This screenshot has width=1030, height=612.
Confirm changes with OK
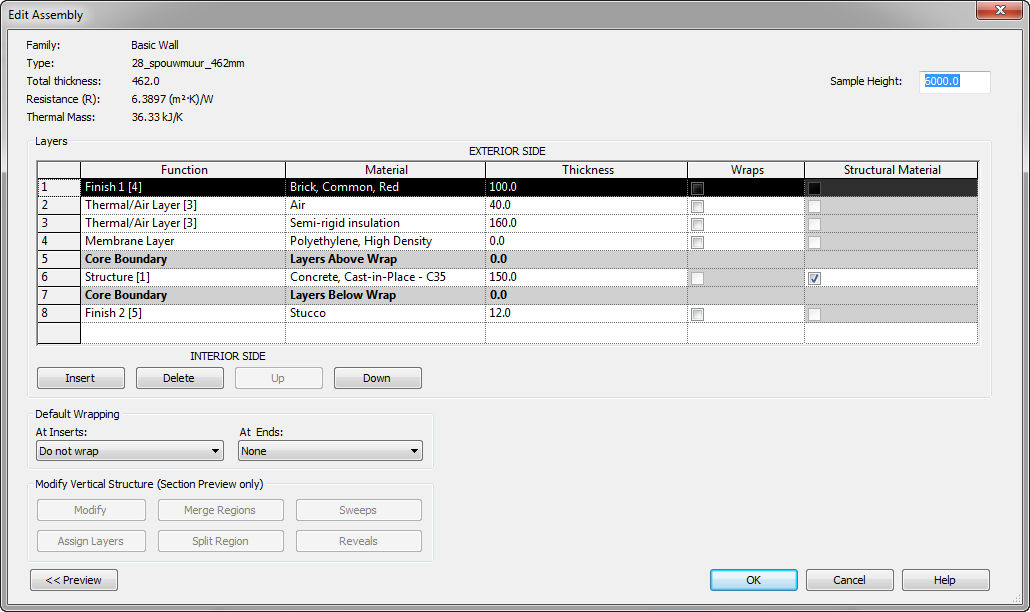point(753,580)
